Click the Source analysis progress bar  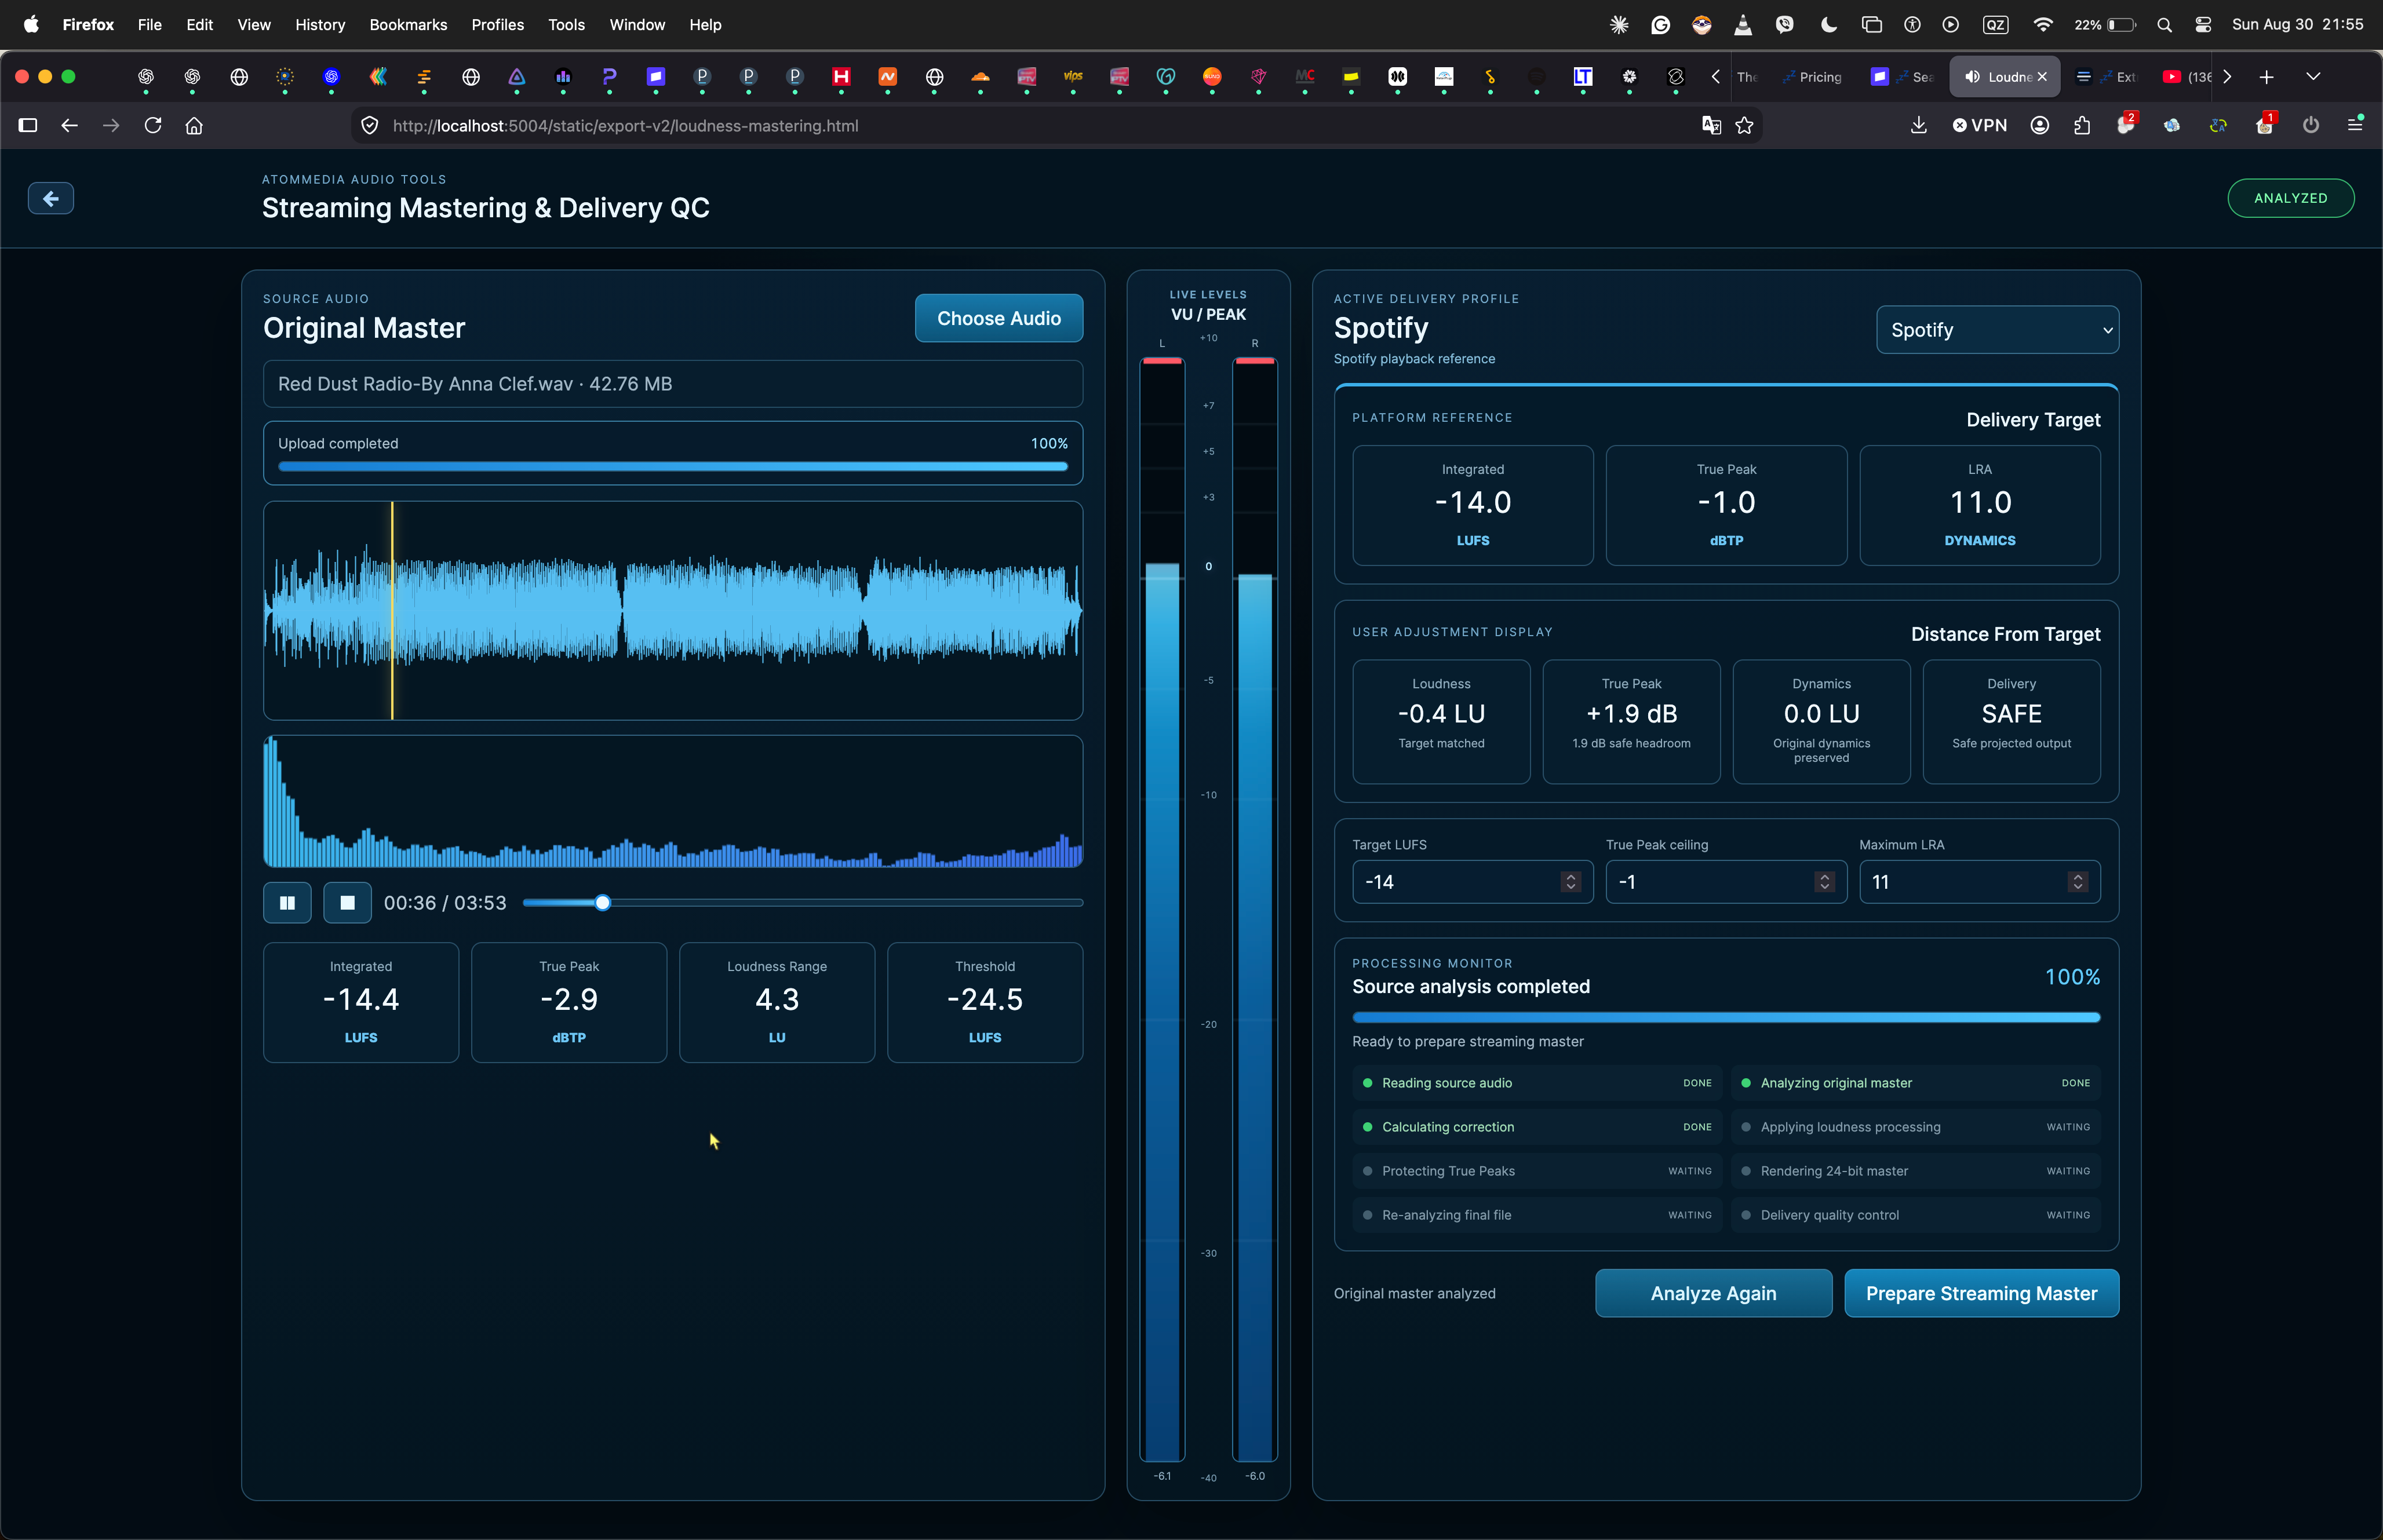coord(1726,1017)
